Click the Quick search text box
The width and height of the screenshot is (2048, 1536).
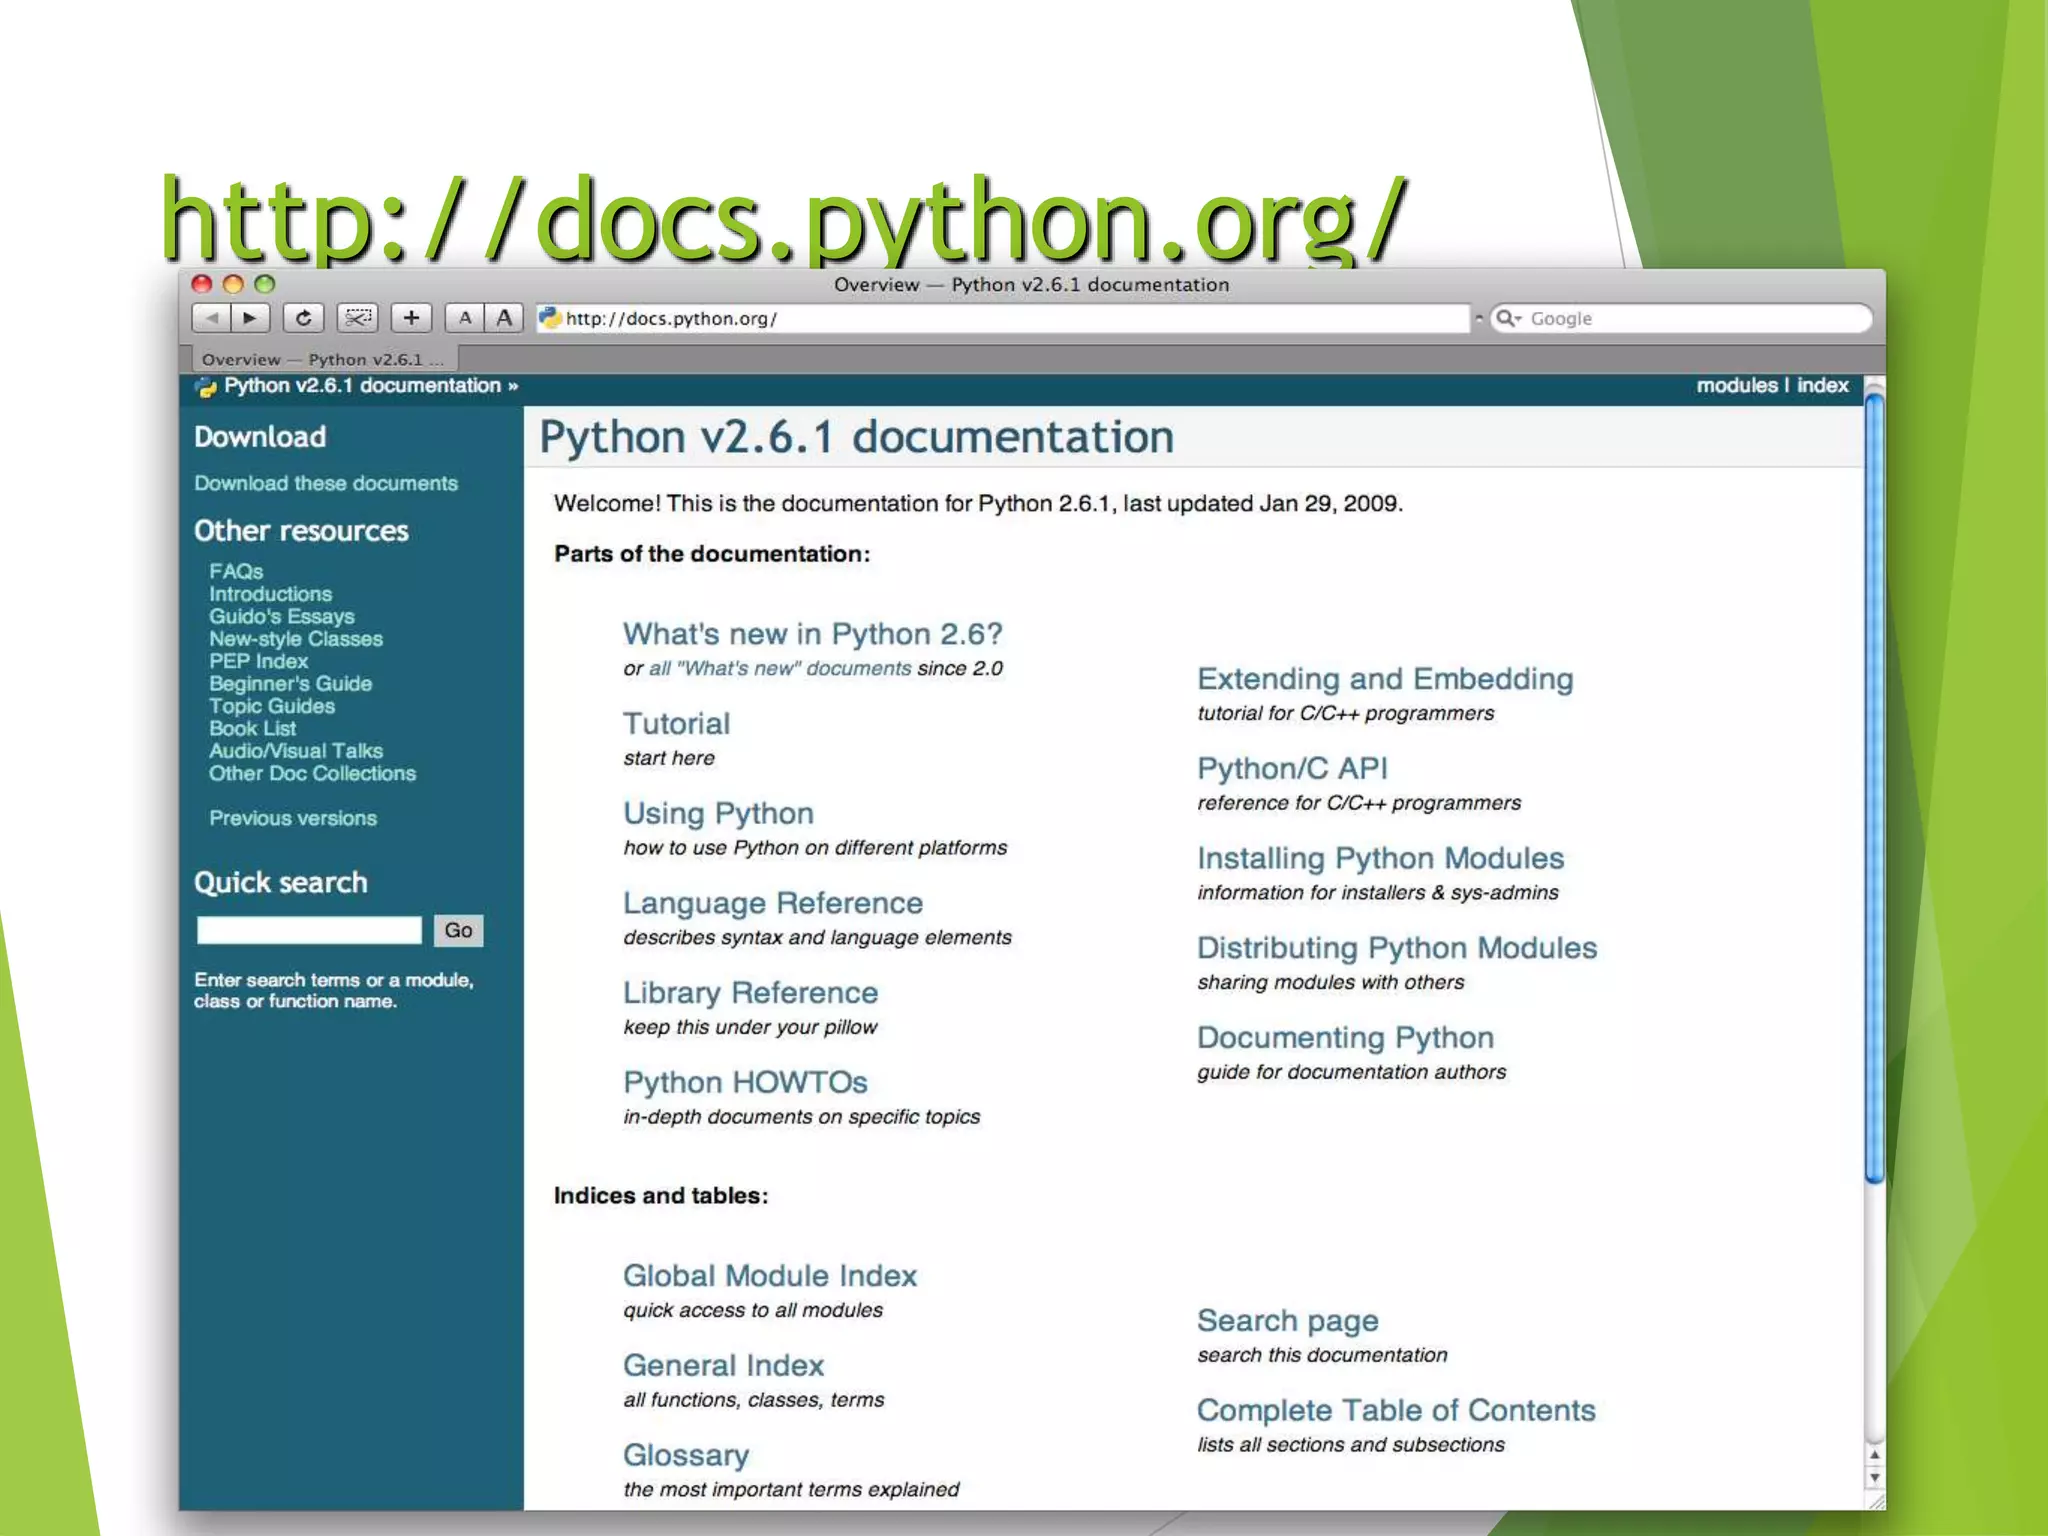pyautogui.click(x=309, y=930)
